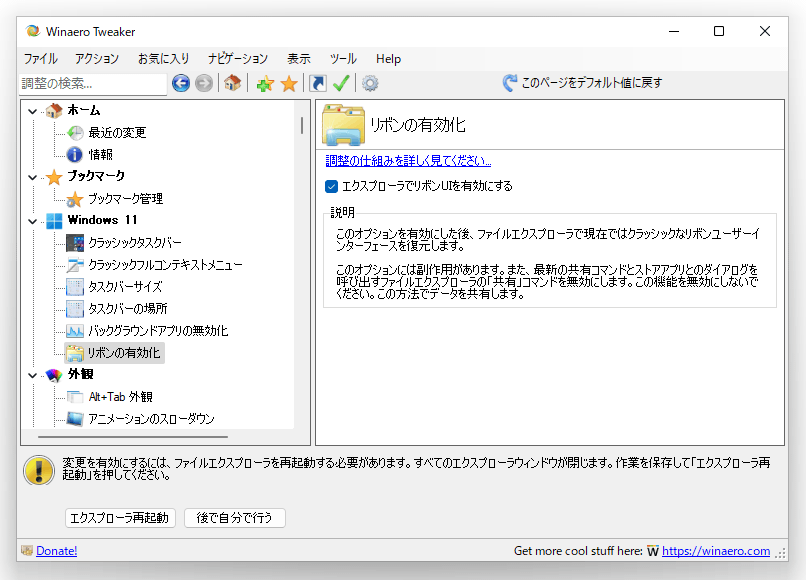Click the アニメーションのスローダウン icon
This screenshot has width=806, height=580.
[x=75, y=419]
